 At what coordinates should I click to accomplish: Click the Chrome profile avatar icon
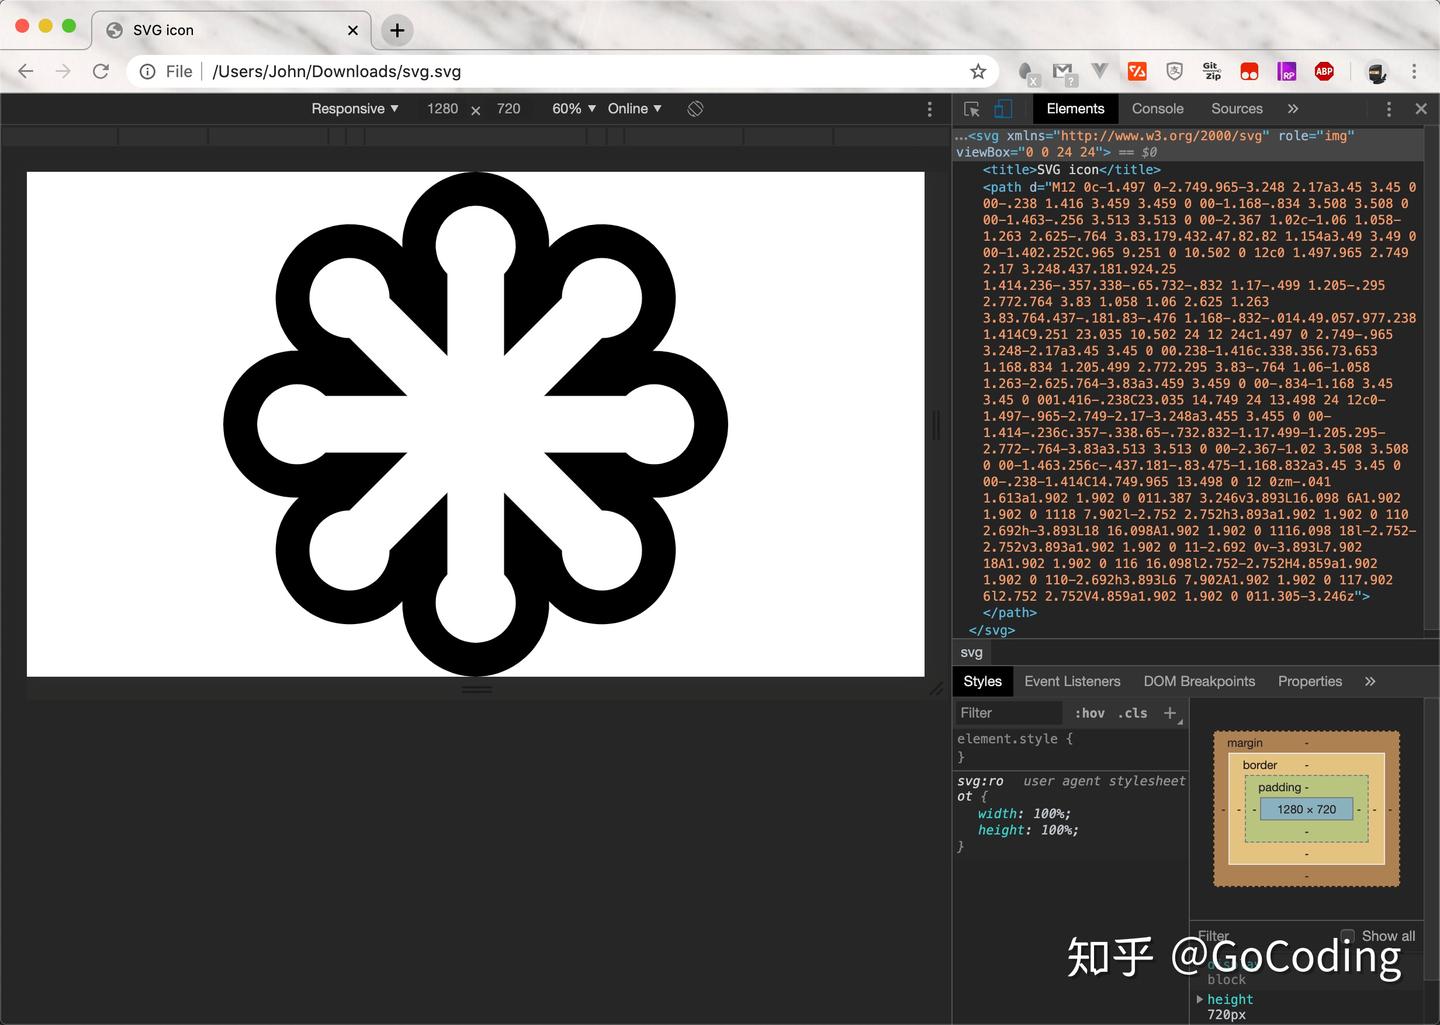(x=1377, y=71)
